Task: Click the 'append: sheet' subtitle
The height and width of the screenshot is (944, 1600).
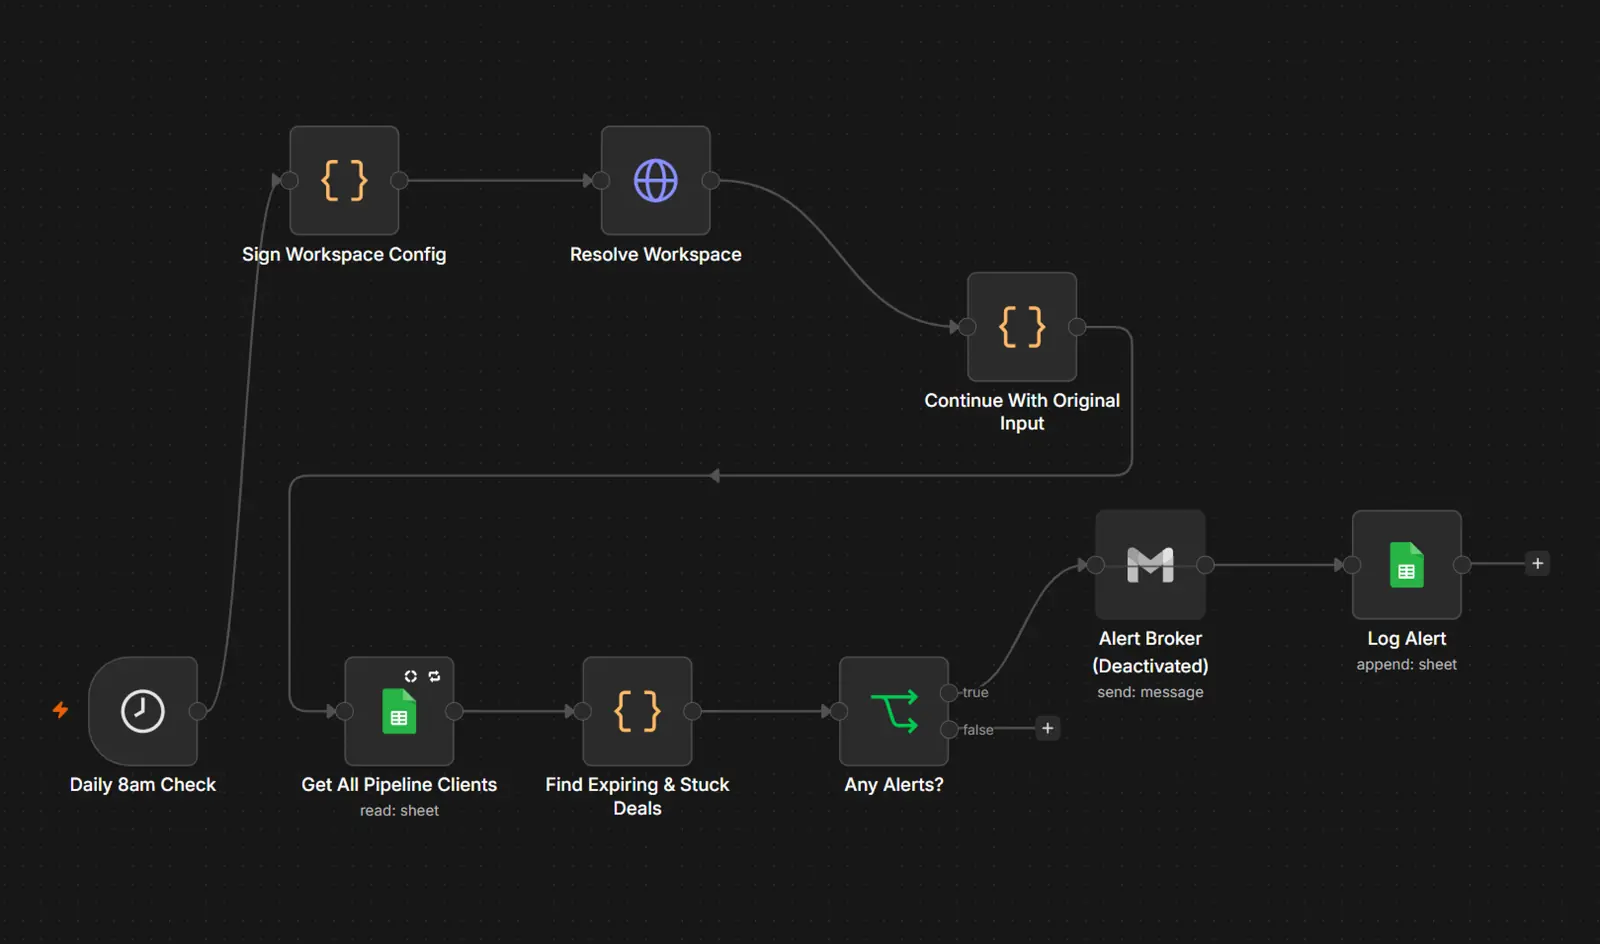Action: [1407, 665]
